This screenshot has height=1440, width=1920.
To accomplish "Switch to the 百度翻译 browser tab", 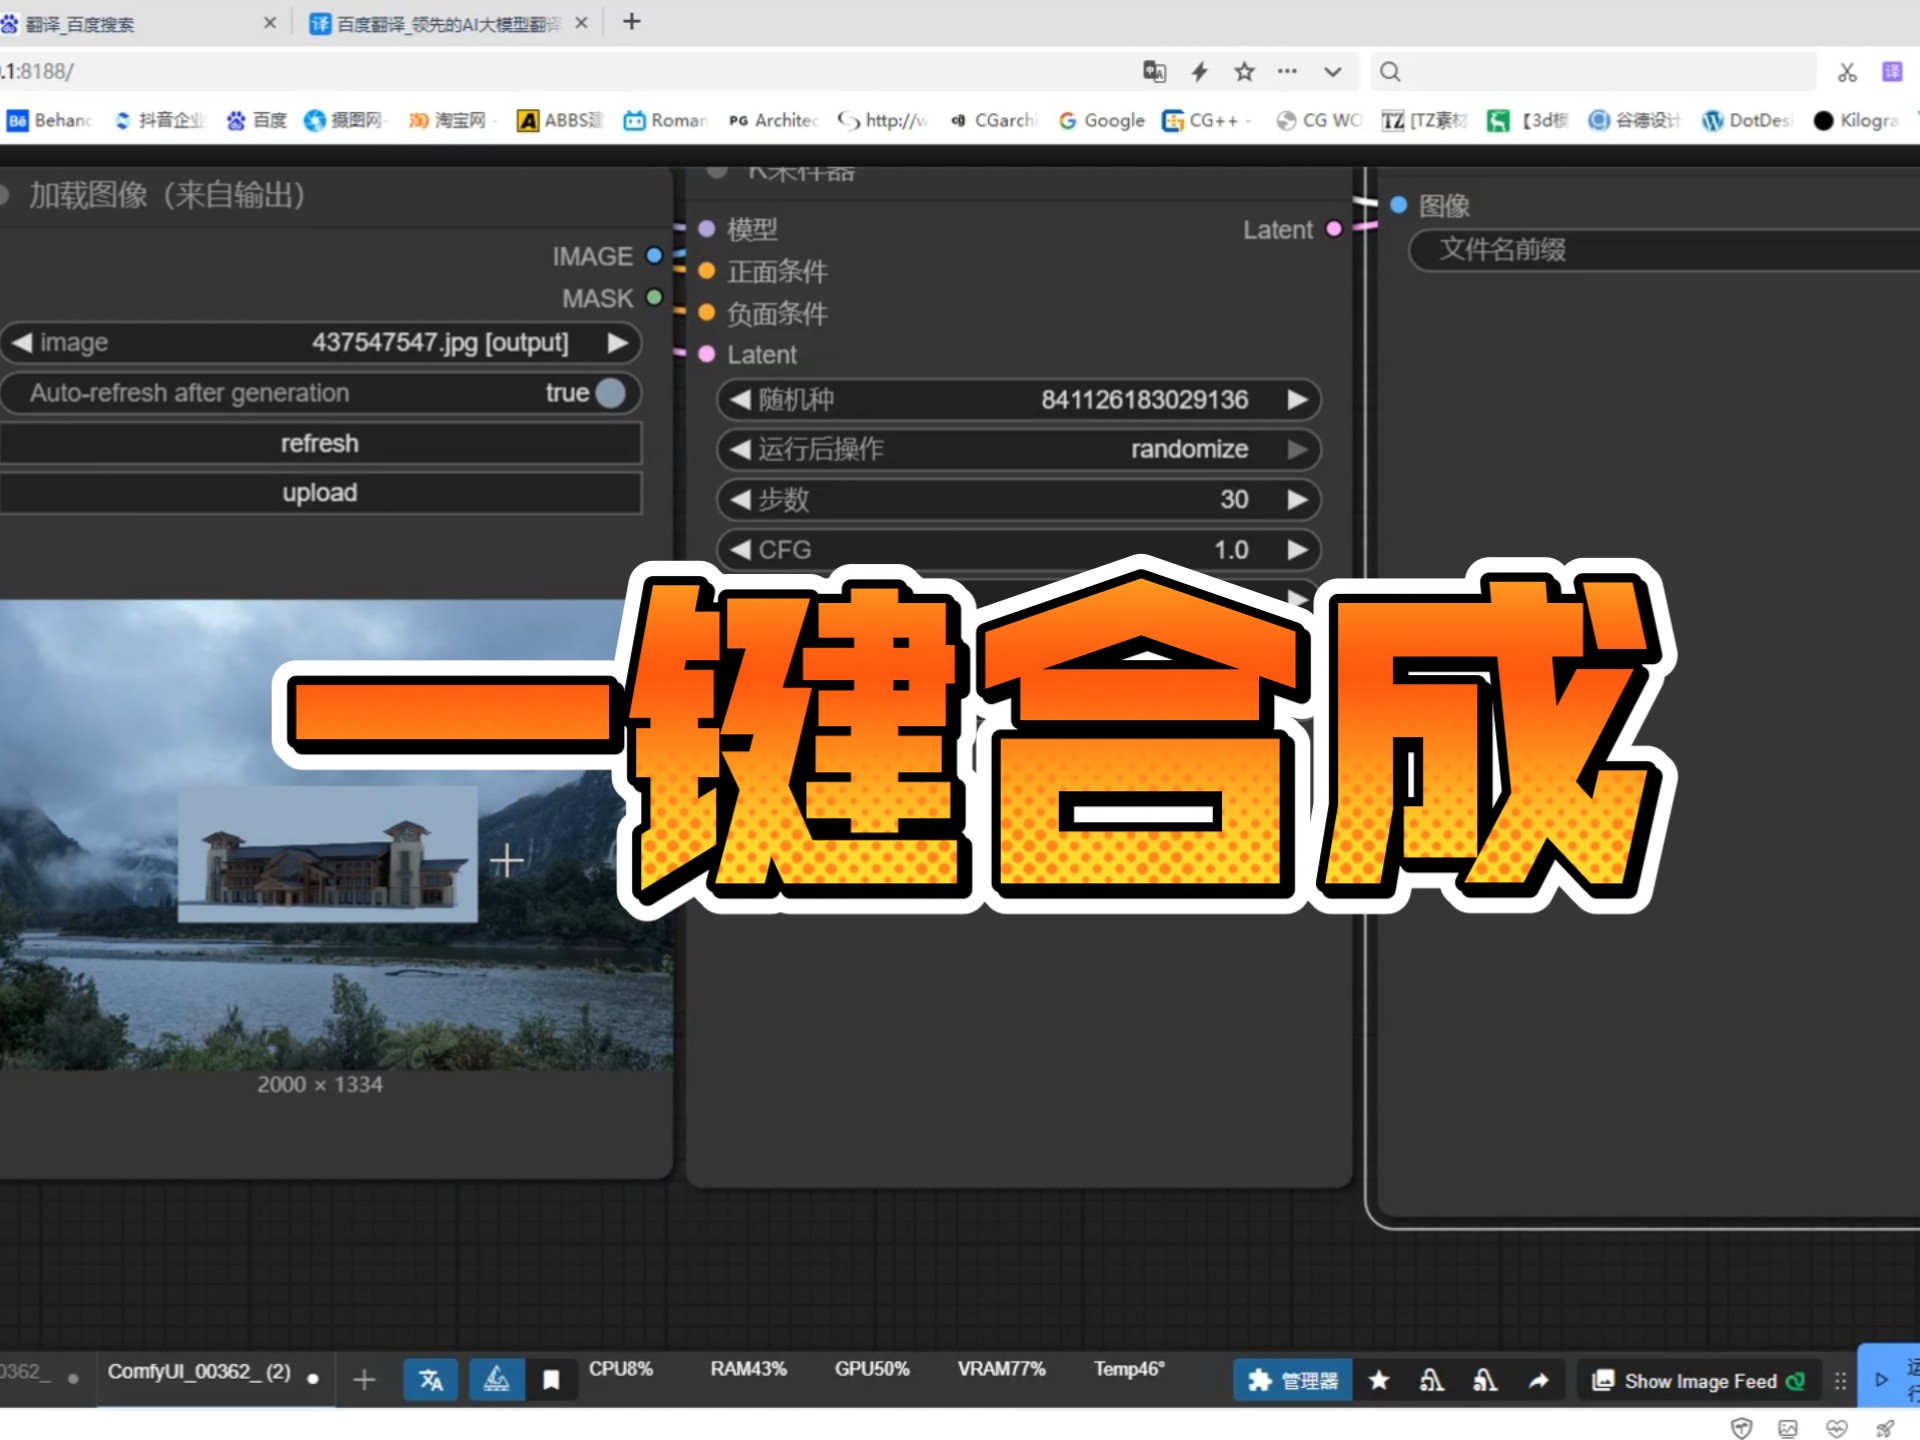I will click(448, 24).
